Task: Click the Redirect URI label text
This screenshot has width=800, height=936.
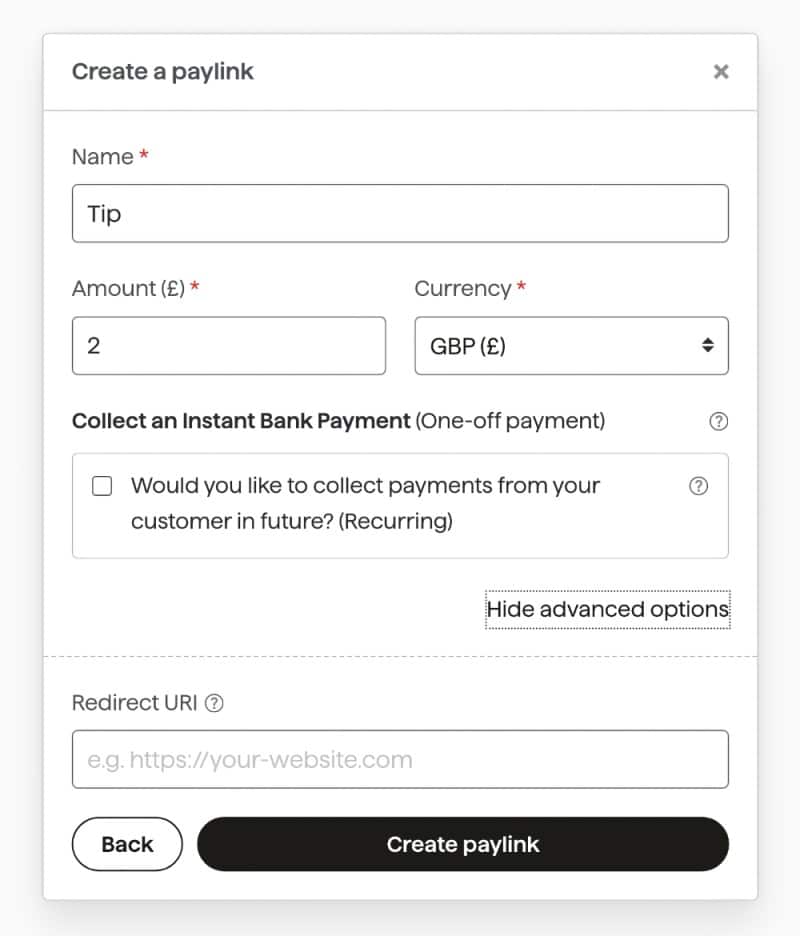Action: tap(134, 702)
